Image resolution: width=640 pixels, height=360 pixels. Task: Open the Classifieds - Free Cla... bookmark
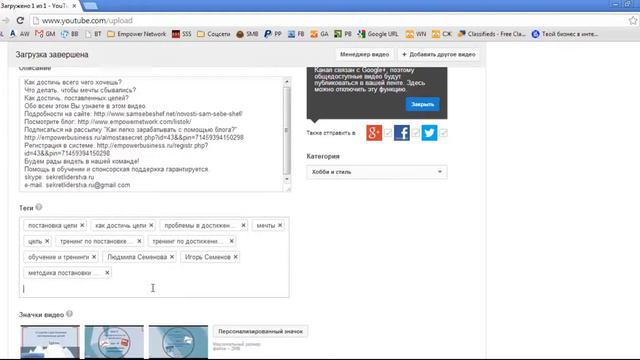pos(492,34)
